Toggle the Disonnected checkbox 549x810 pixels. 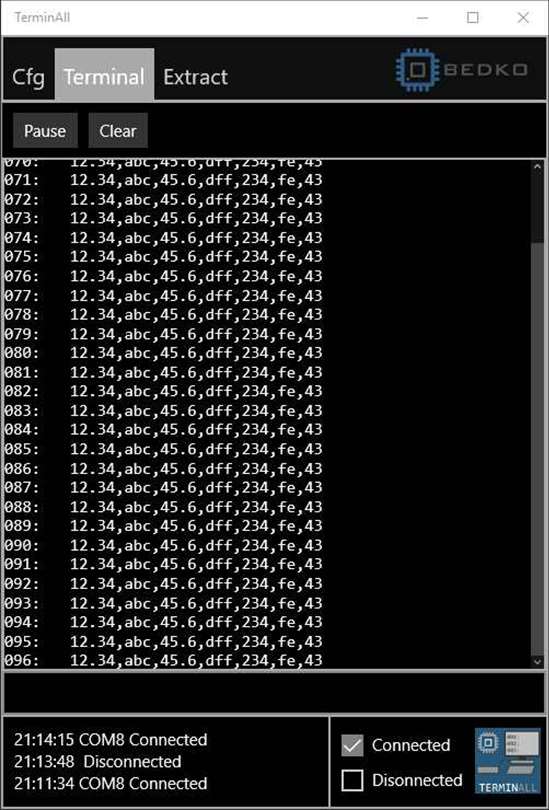[352, 780]
